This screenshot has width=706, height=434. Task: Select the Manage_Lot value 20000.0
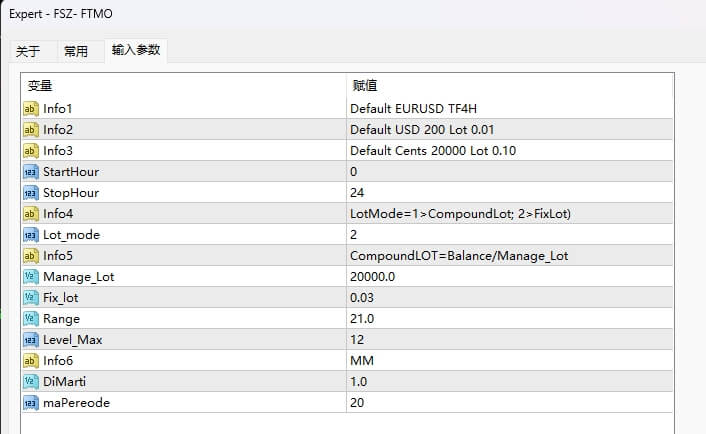pos(372,276)
